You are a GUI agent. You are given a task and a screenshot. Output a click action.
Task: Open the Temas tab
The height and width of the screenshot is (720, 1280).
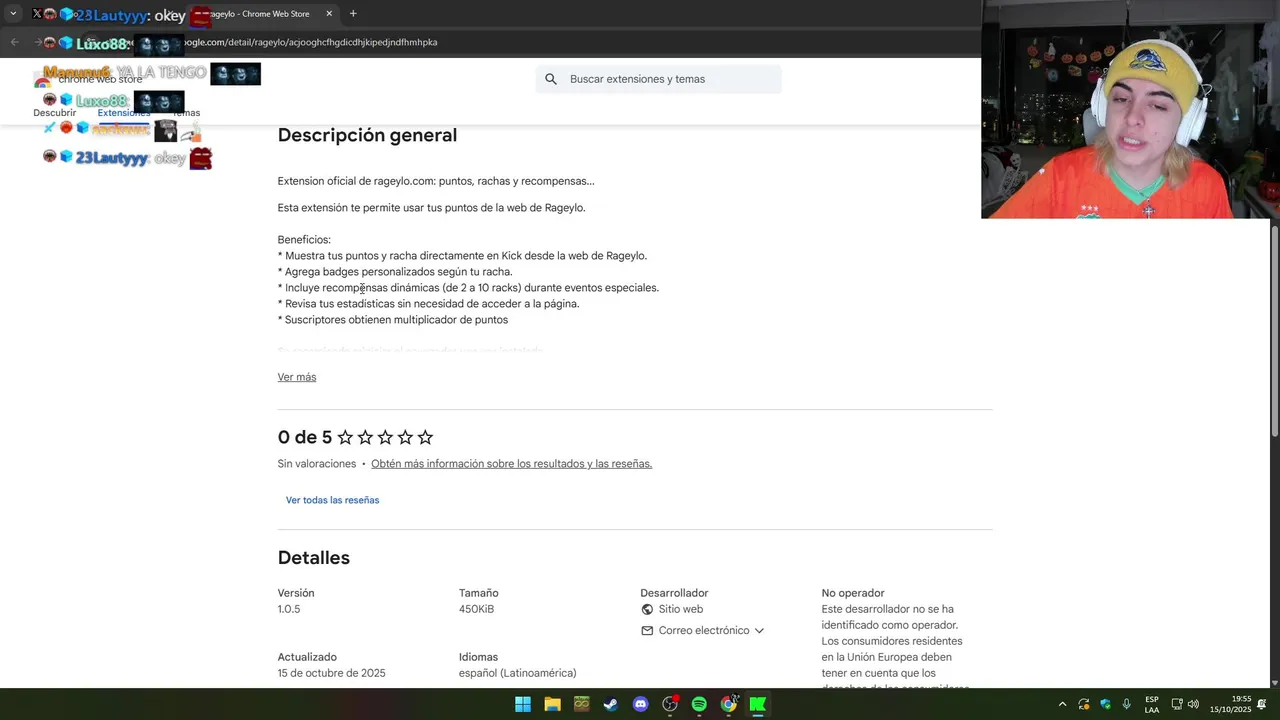coord(186,113)
